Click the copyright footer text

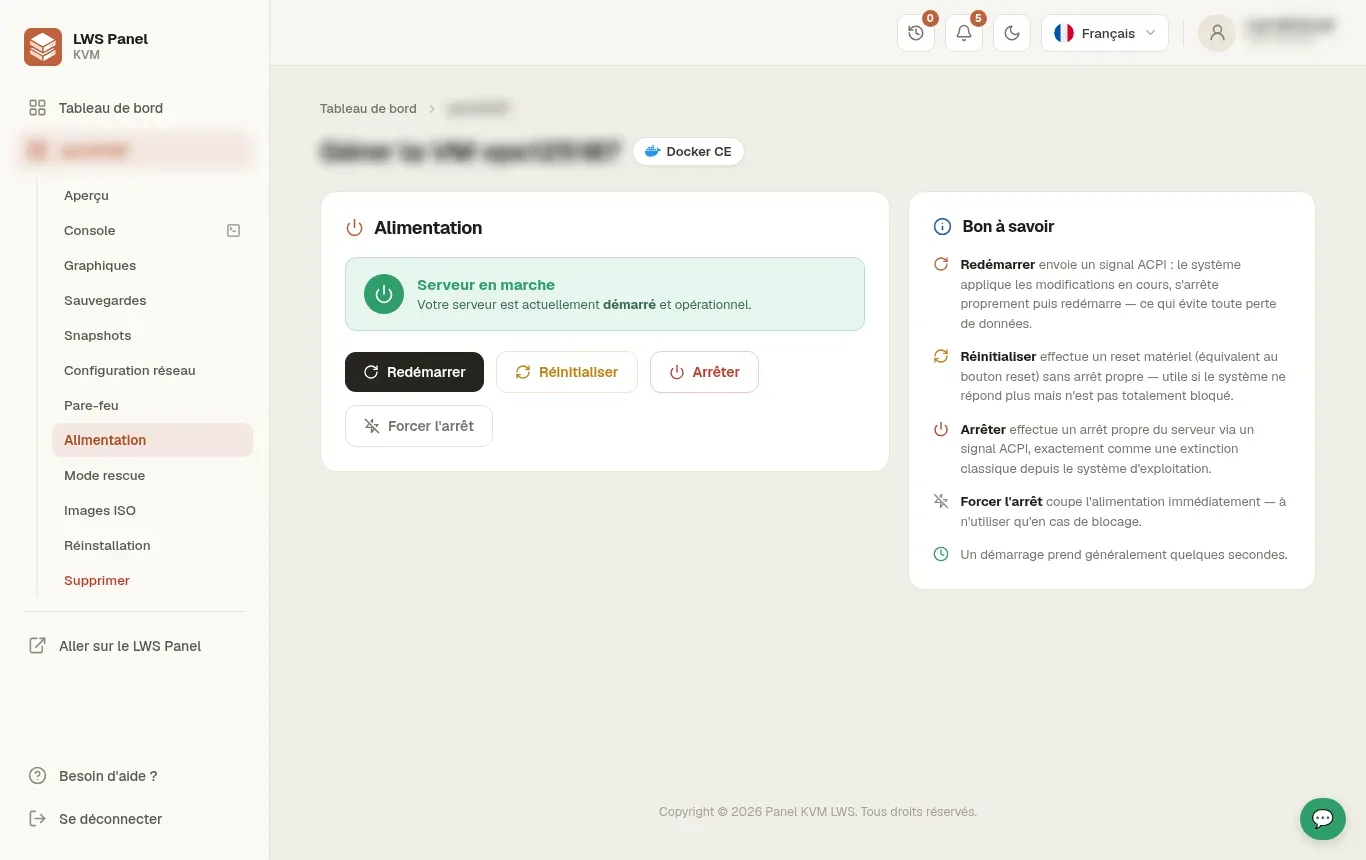point(818,812)
